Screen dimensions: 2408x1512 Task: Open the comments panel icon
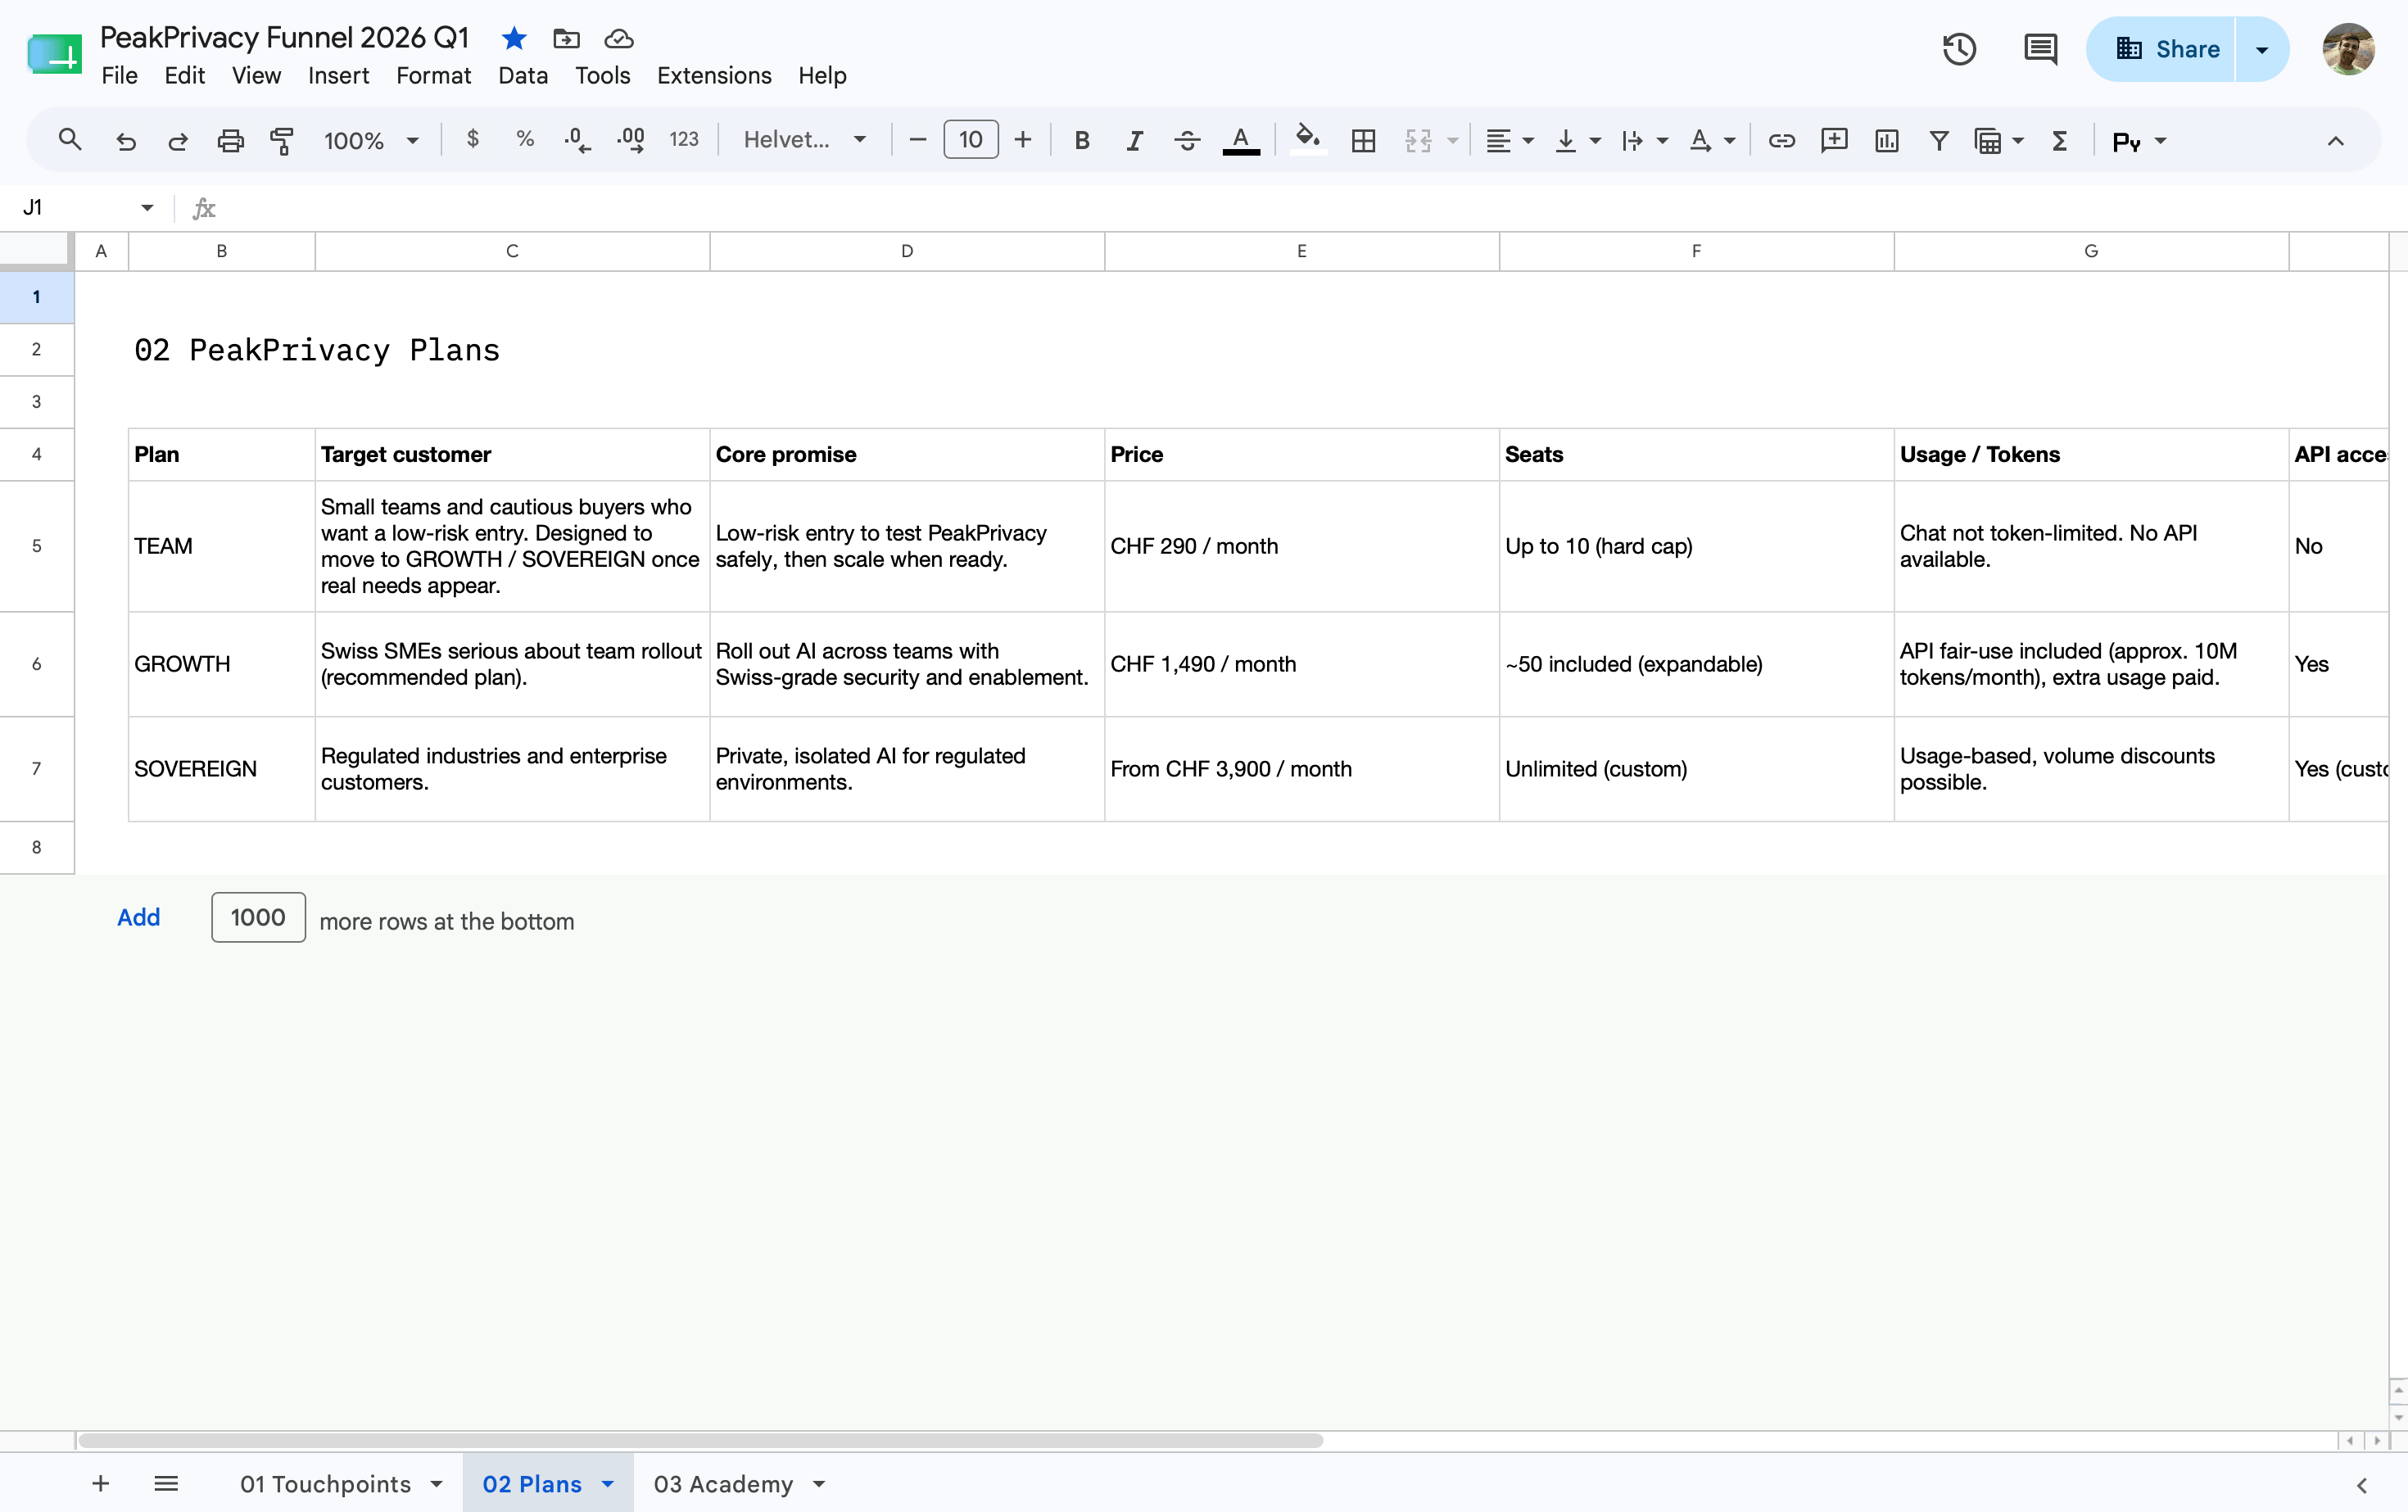coord(2040,49)
